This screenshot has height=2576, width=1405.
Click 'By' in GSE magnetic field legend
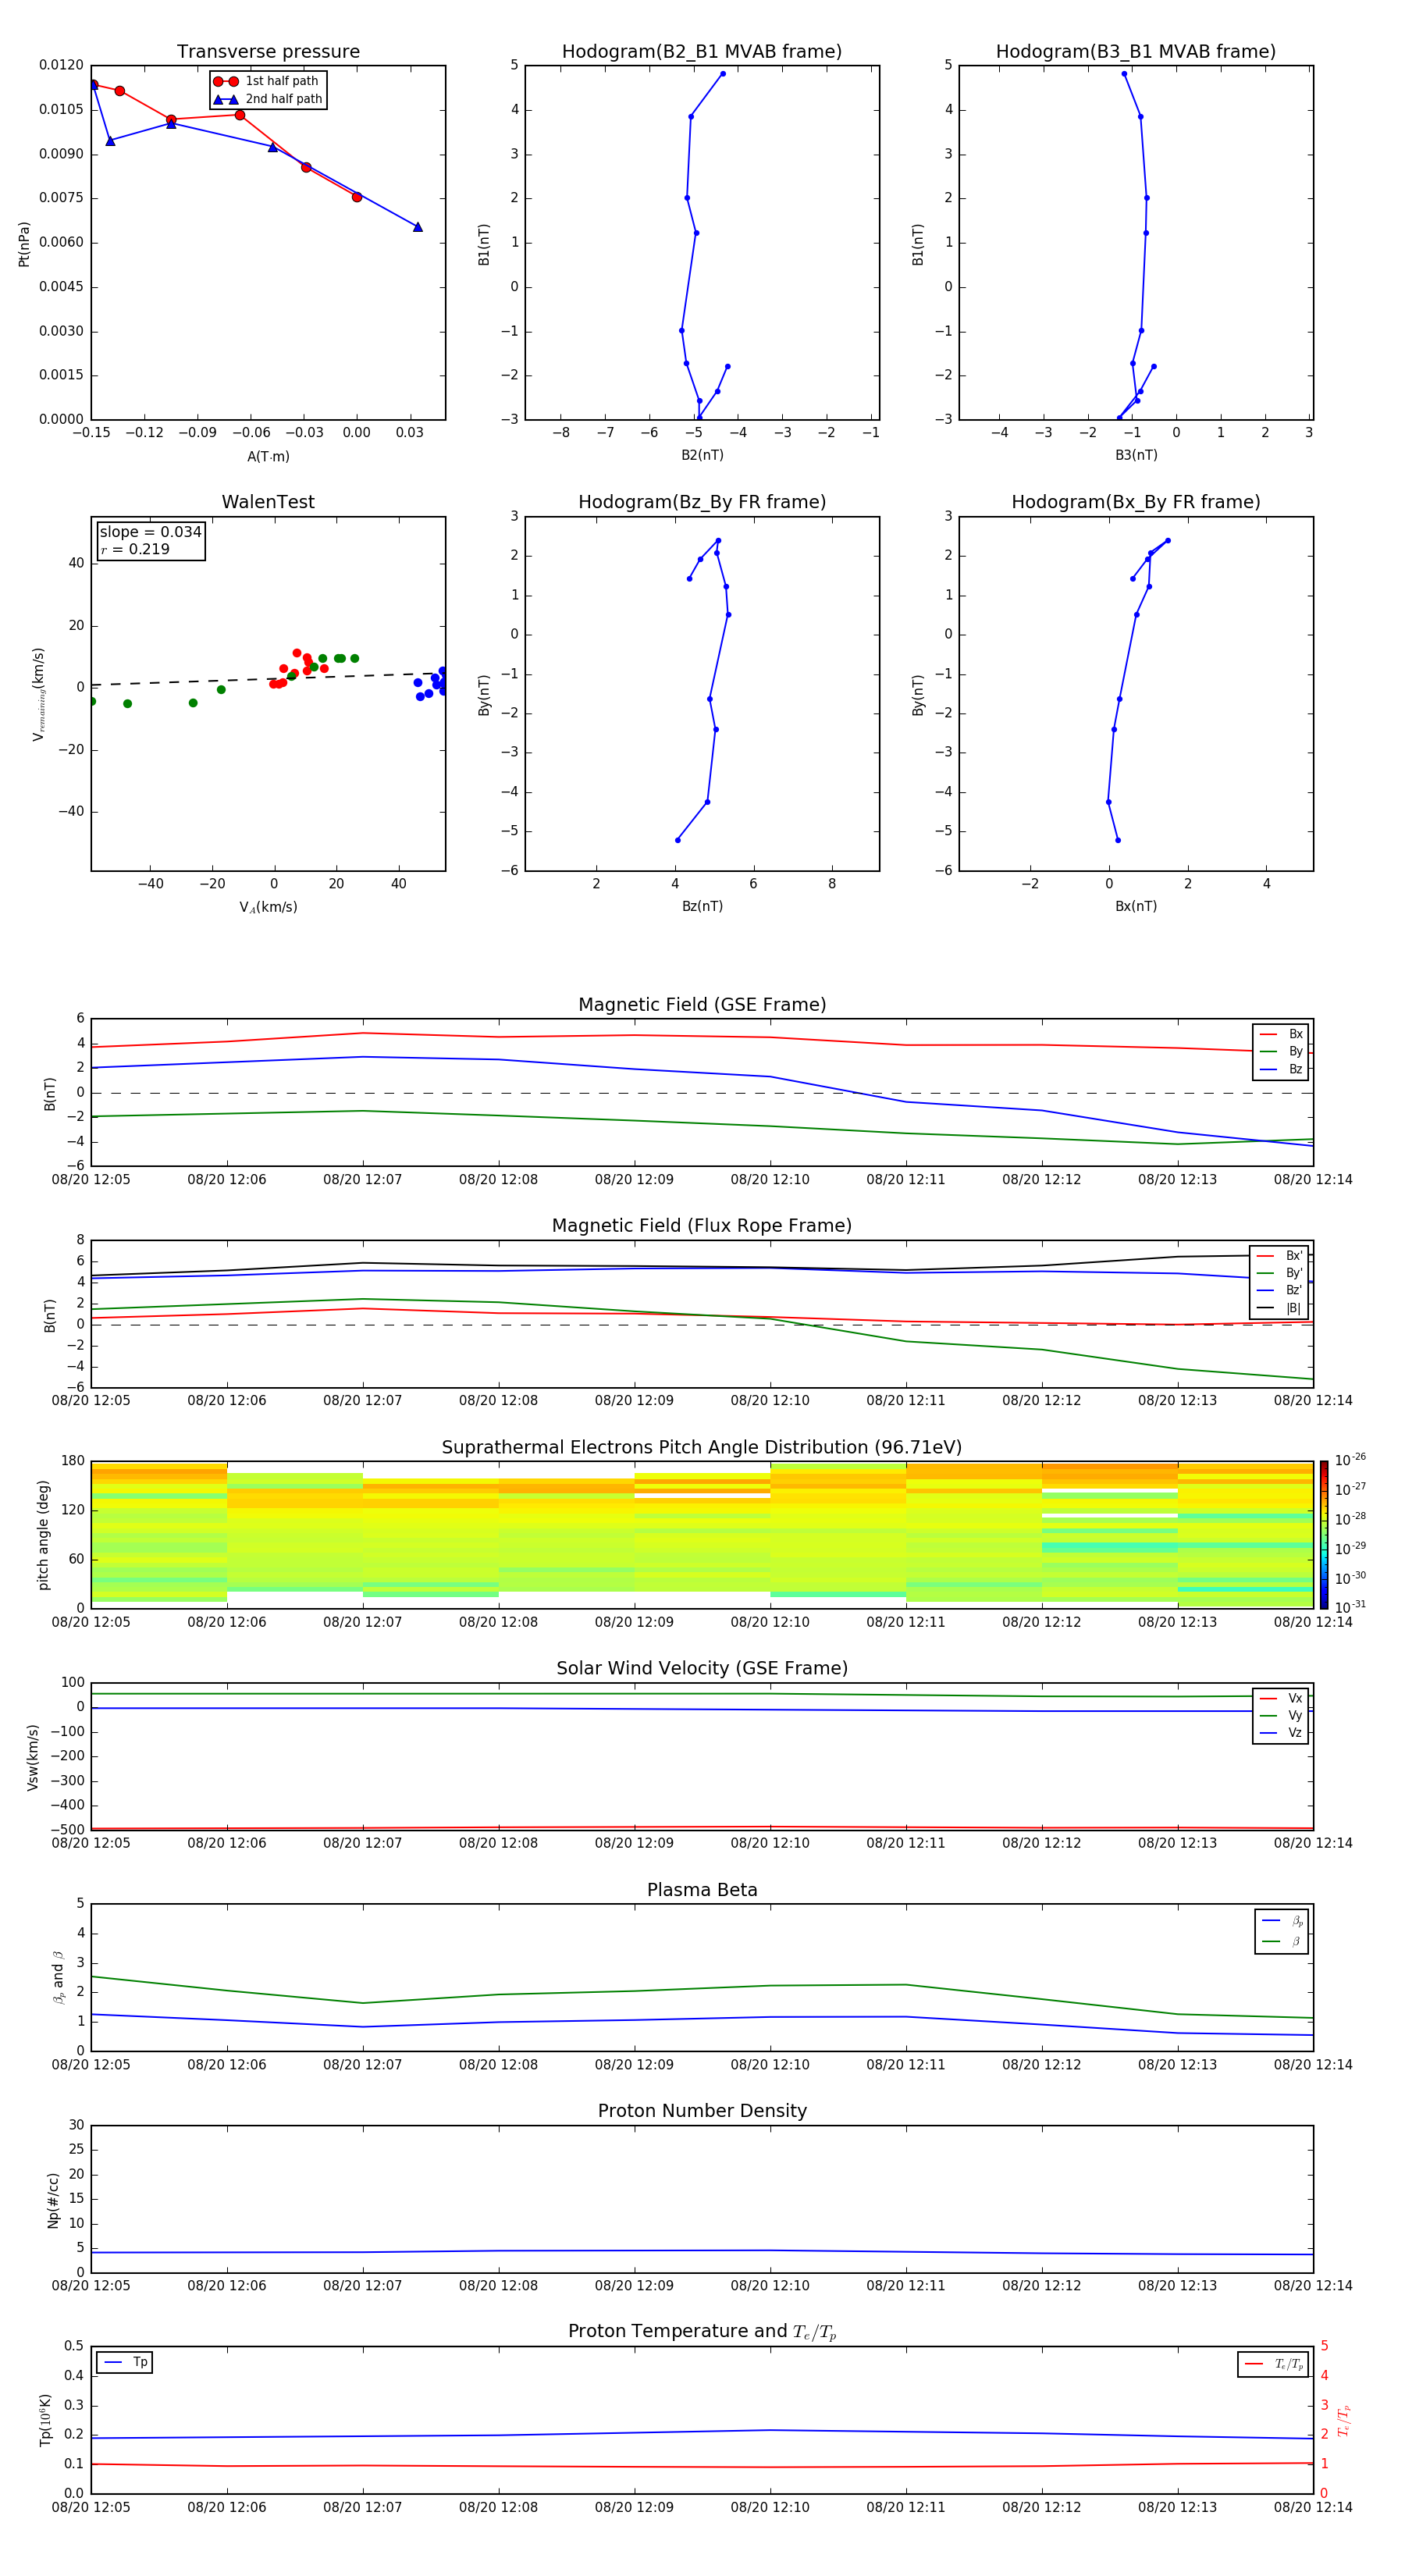[1282, 1051]
